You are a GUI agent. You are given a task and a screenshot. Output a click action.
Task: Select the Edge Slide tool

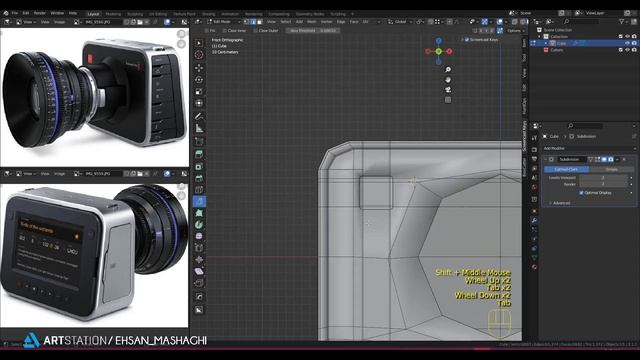click(x=199, y=248)
